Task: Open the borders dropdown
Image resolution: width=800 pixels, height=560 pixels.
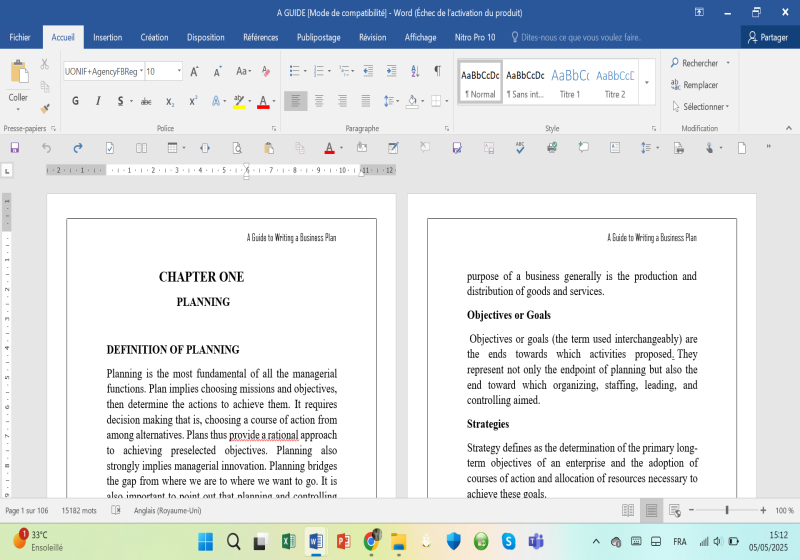Action: (446, 101)
